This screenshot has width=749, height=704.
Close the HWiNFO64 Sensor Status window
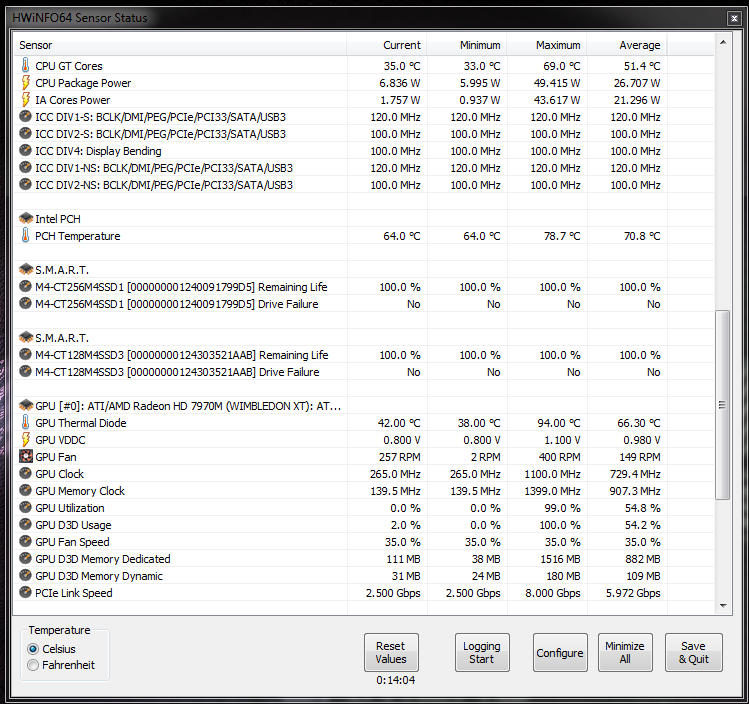(x=734, y=18)
